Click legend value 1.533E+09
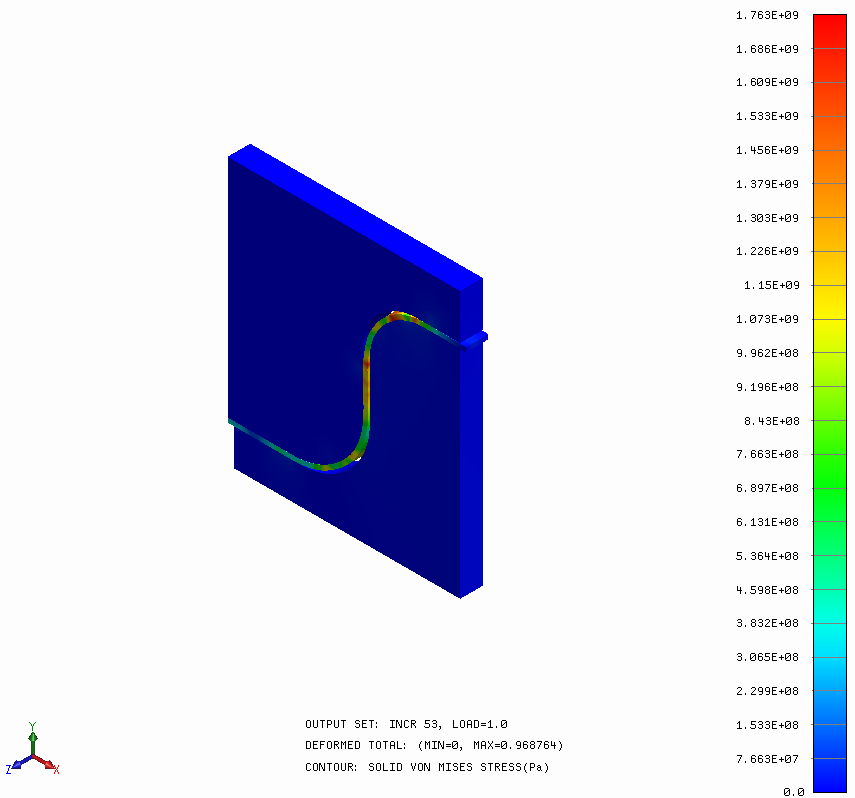This screenshot has width=855, height=798. point(767,116)
